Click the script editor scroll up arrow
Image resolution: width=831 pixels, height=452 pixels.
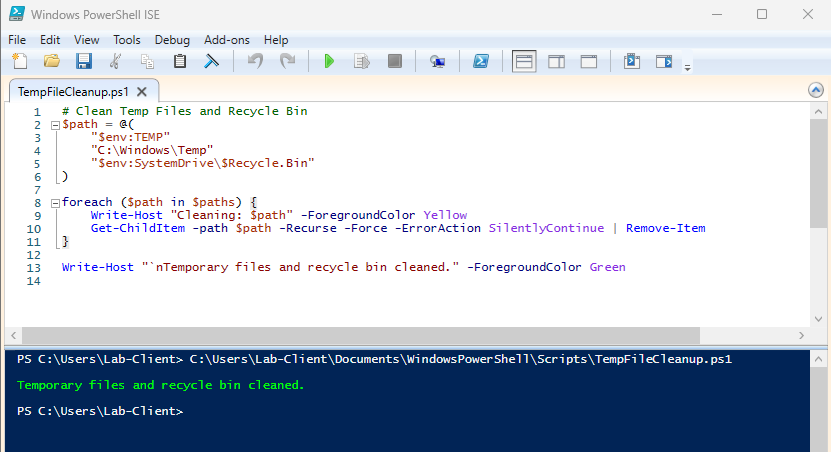tap(818, 111)
